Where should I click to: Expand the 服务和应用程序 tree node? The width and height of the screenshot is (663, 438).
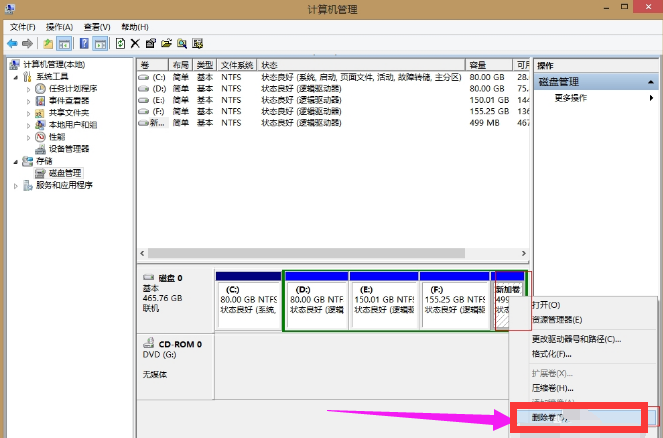pyautogui.click(x=15, y=185)
